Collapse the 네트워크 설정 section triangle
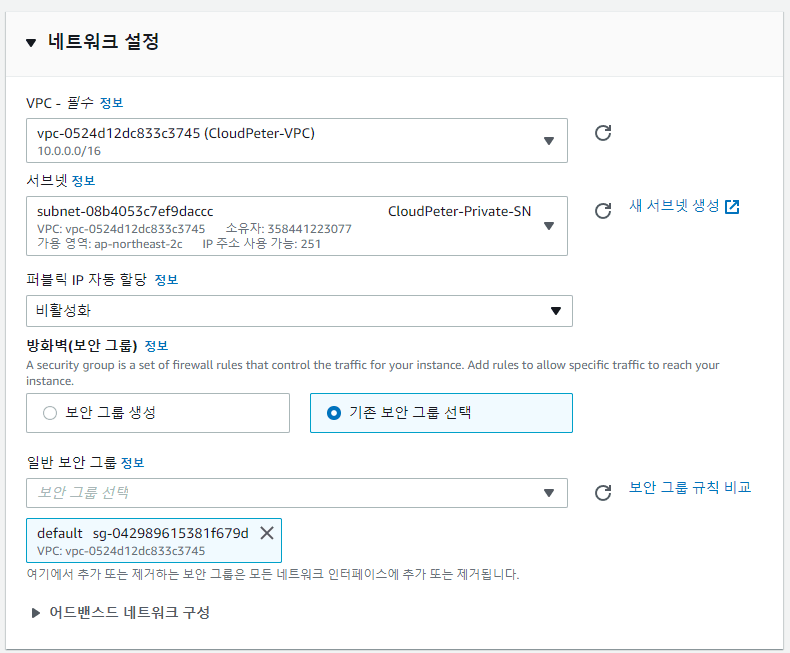 pyautogui.click(x=31, y=43)
